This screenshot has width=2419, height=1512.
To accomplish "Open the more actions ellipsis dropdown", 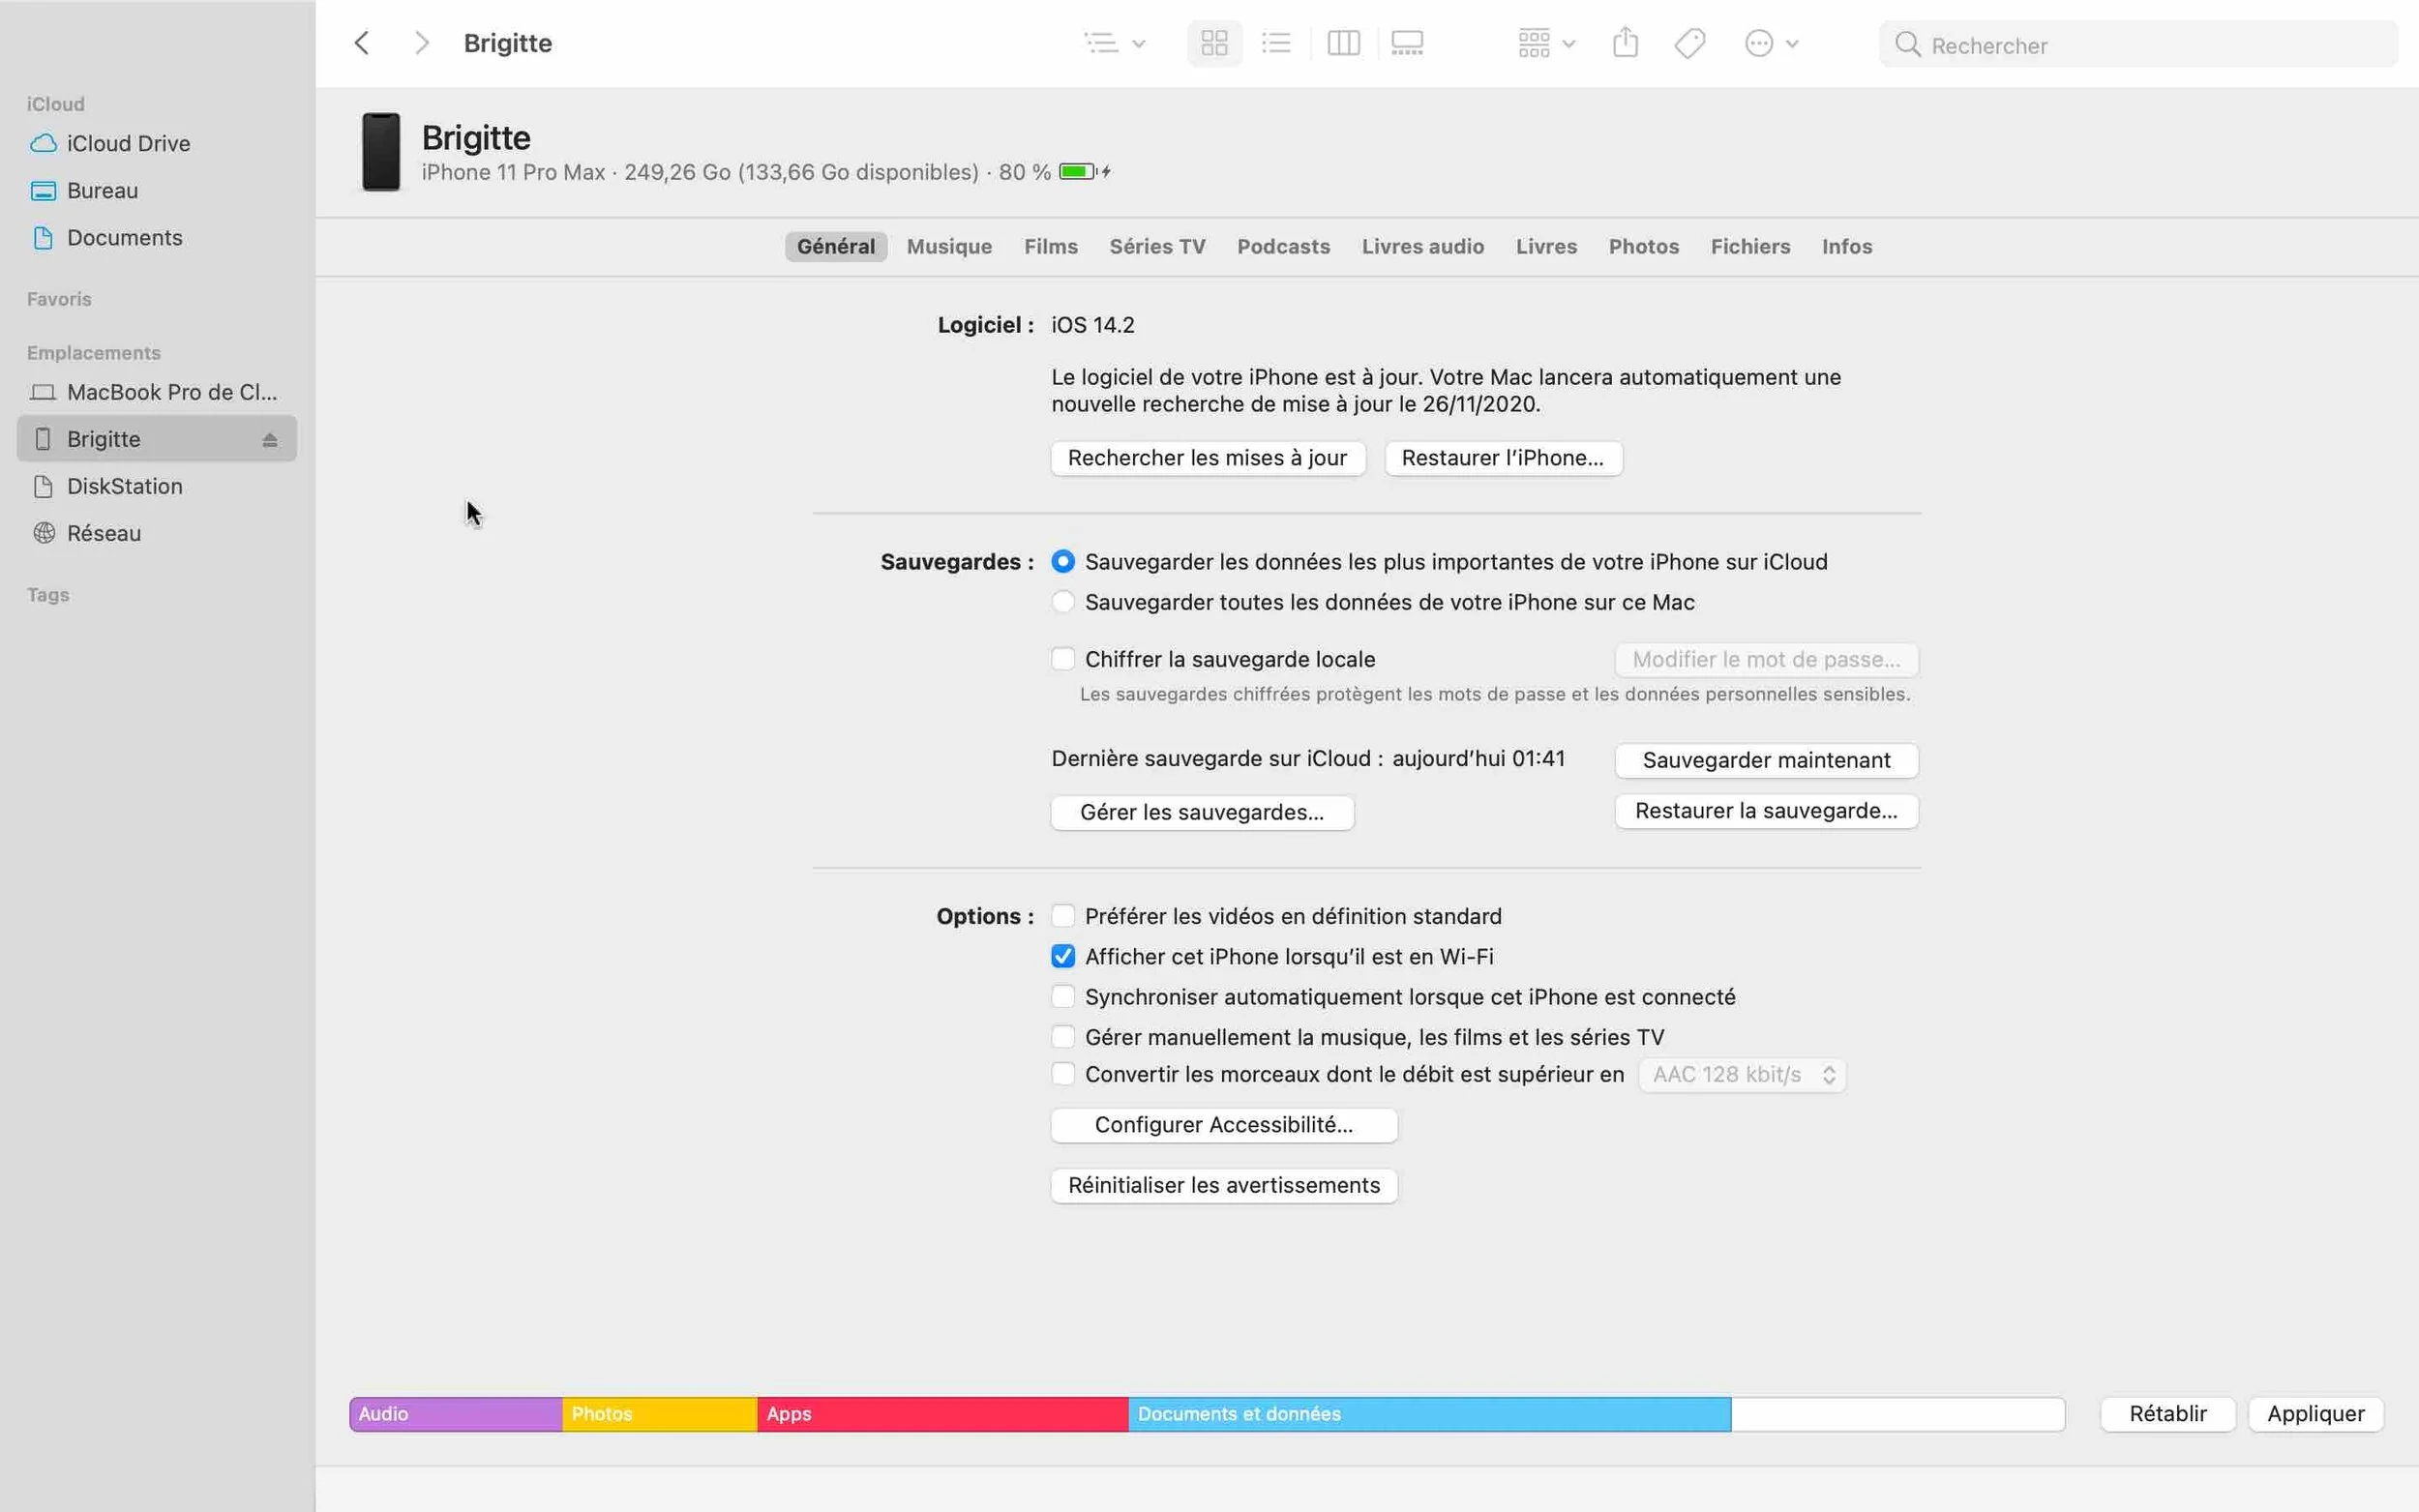I will click(x=1770, y=42).
